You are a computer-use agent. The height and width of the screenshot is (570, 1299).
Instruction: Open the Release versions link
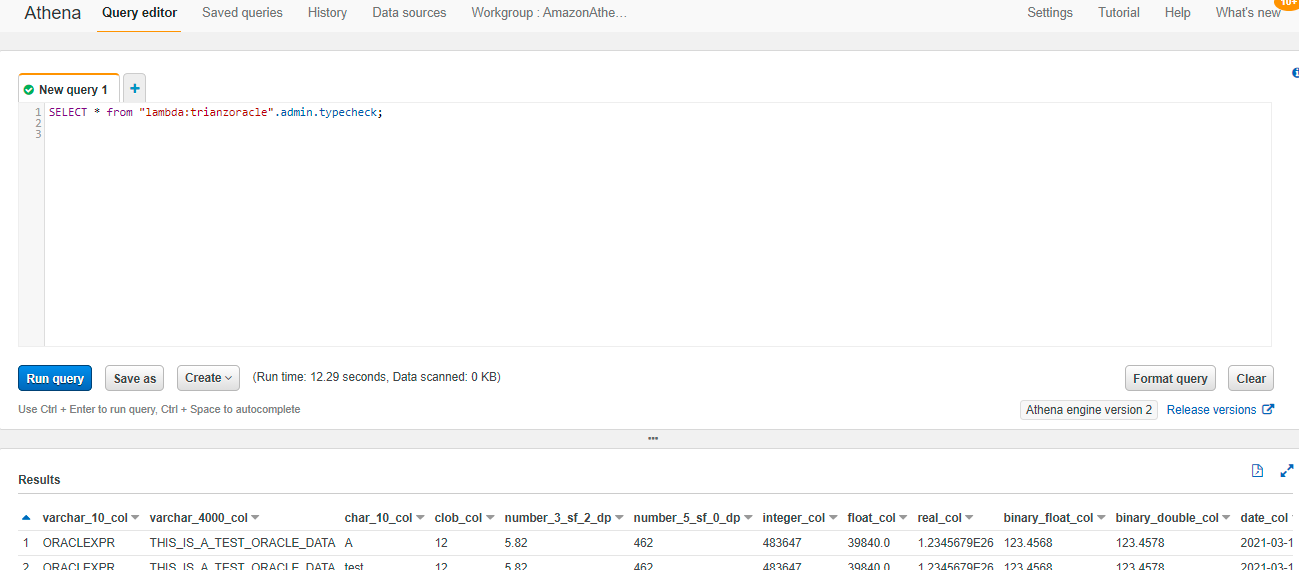point(1211,410)
